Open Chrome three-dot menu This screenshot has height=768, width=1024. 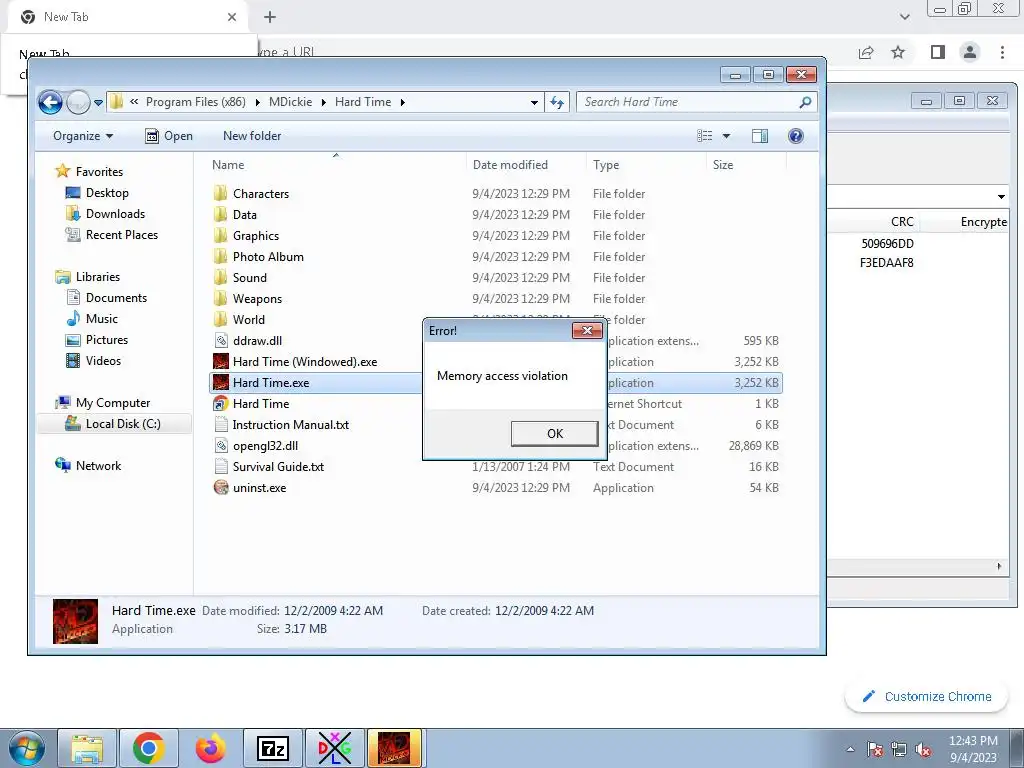tap(1002, 52)
